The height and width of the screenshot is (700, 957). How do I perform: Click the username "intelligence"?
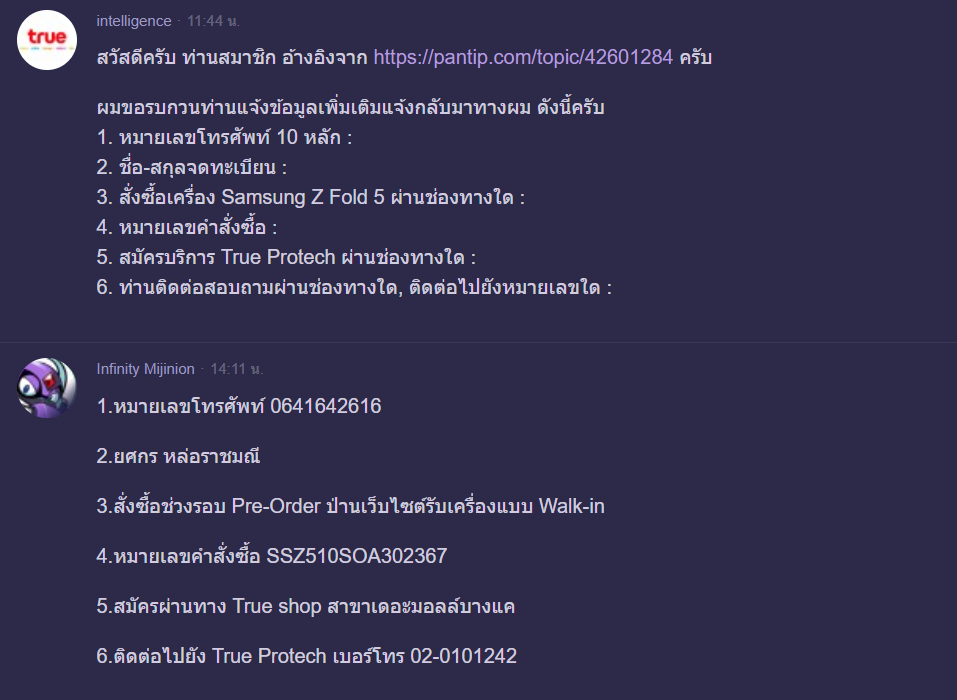134,21
